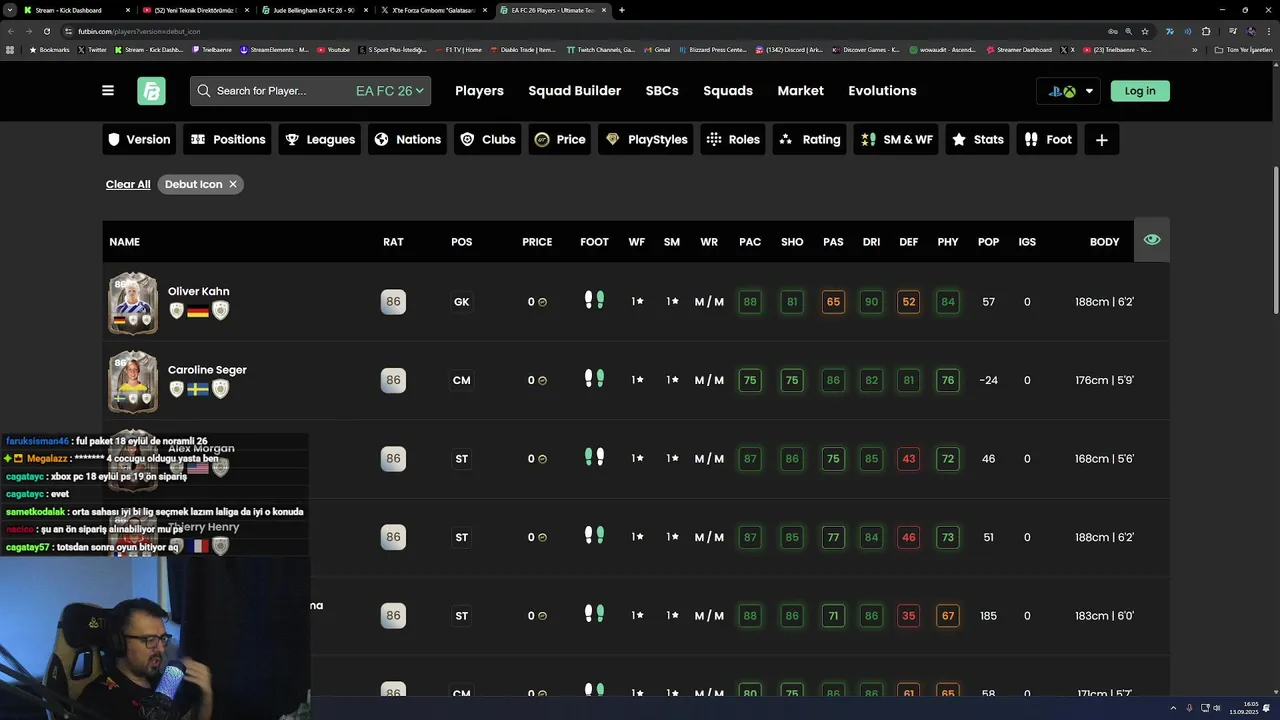The height and width of the screenshot is (720, 1280).
Task: Click Oliver Kahn's GK position badge
Action: pyautogui.click(x=461, y=302)
